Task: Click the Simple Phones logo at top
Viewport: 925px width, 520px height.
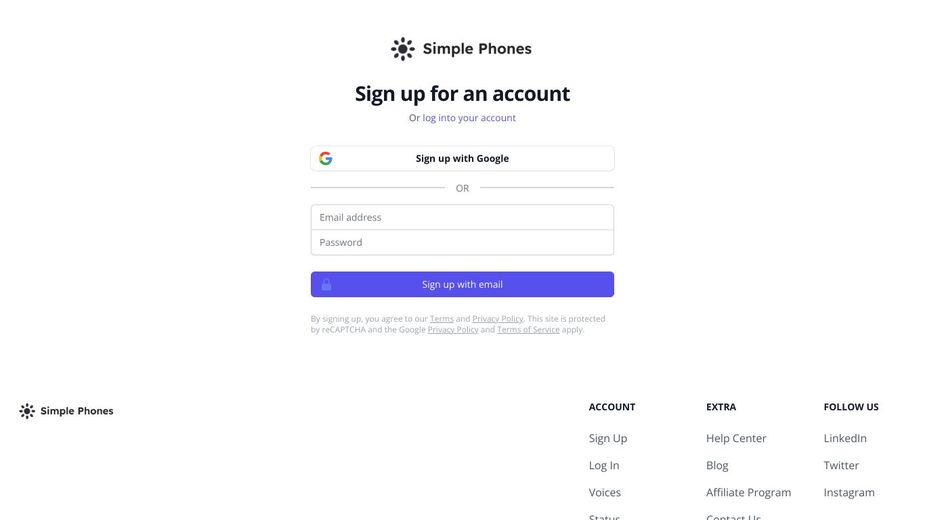Action: 462,49
